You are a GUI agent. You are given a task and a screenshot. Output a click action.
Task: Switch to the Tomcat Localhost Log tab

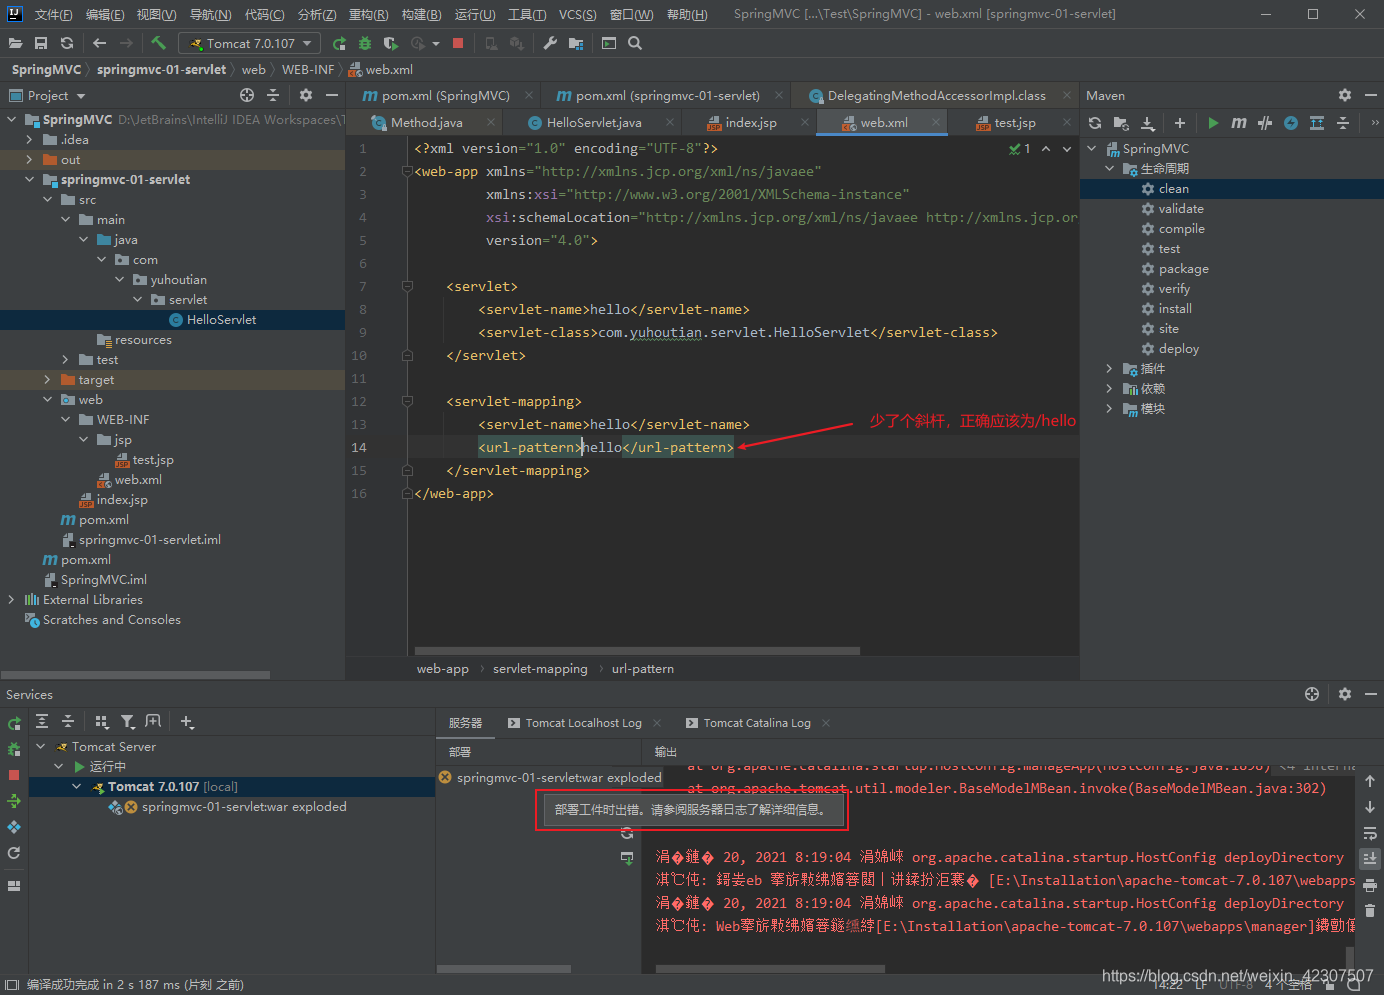coord(583,723)
